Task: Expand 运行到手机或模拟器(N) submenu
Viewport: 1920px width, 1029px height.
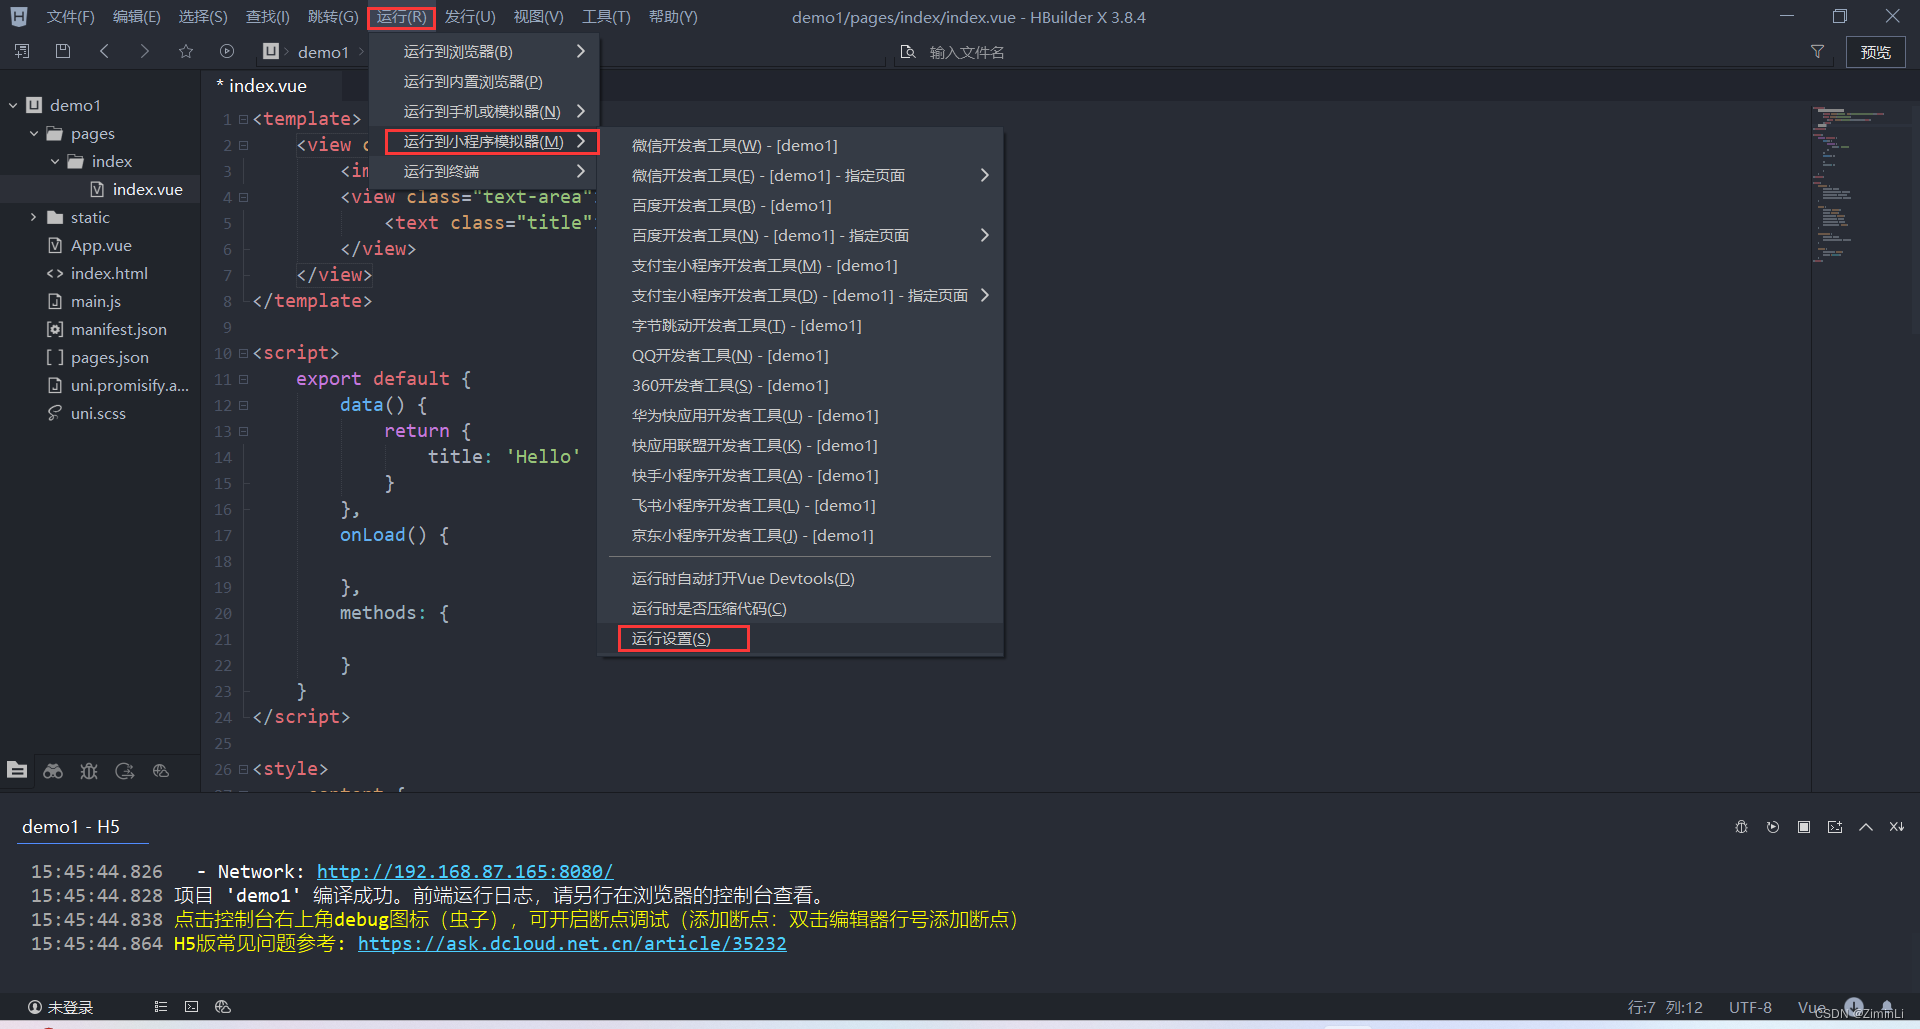Action: [x=484, y=111]
